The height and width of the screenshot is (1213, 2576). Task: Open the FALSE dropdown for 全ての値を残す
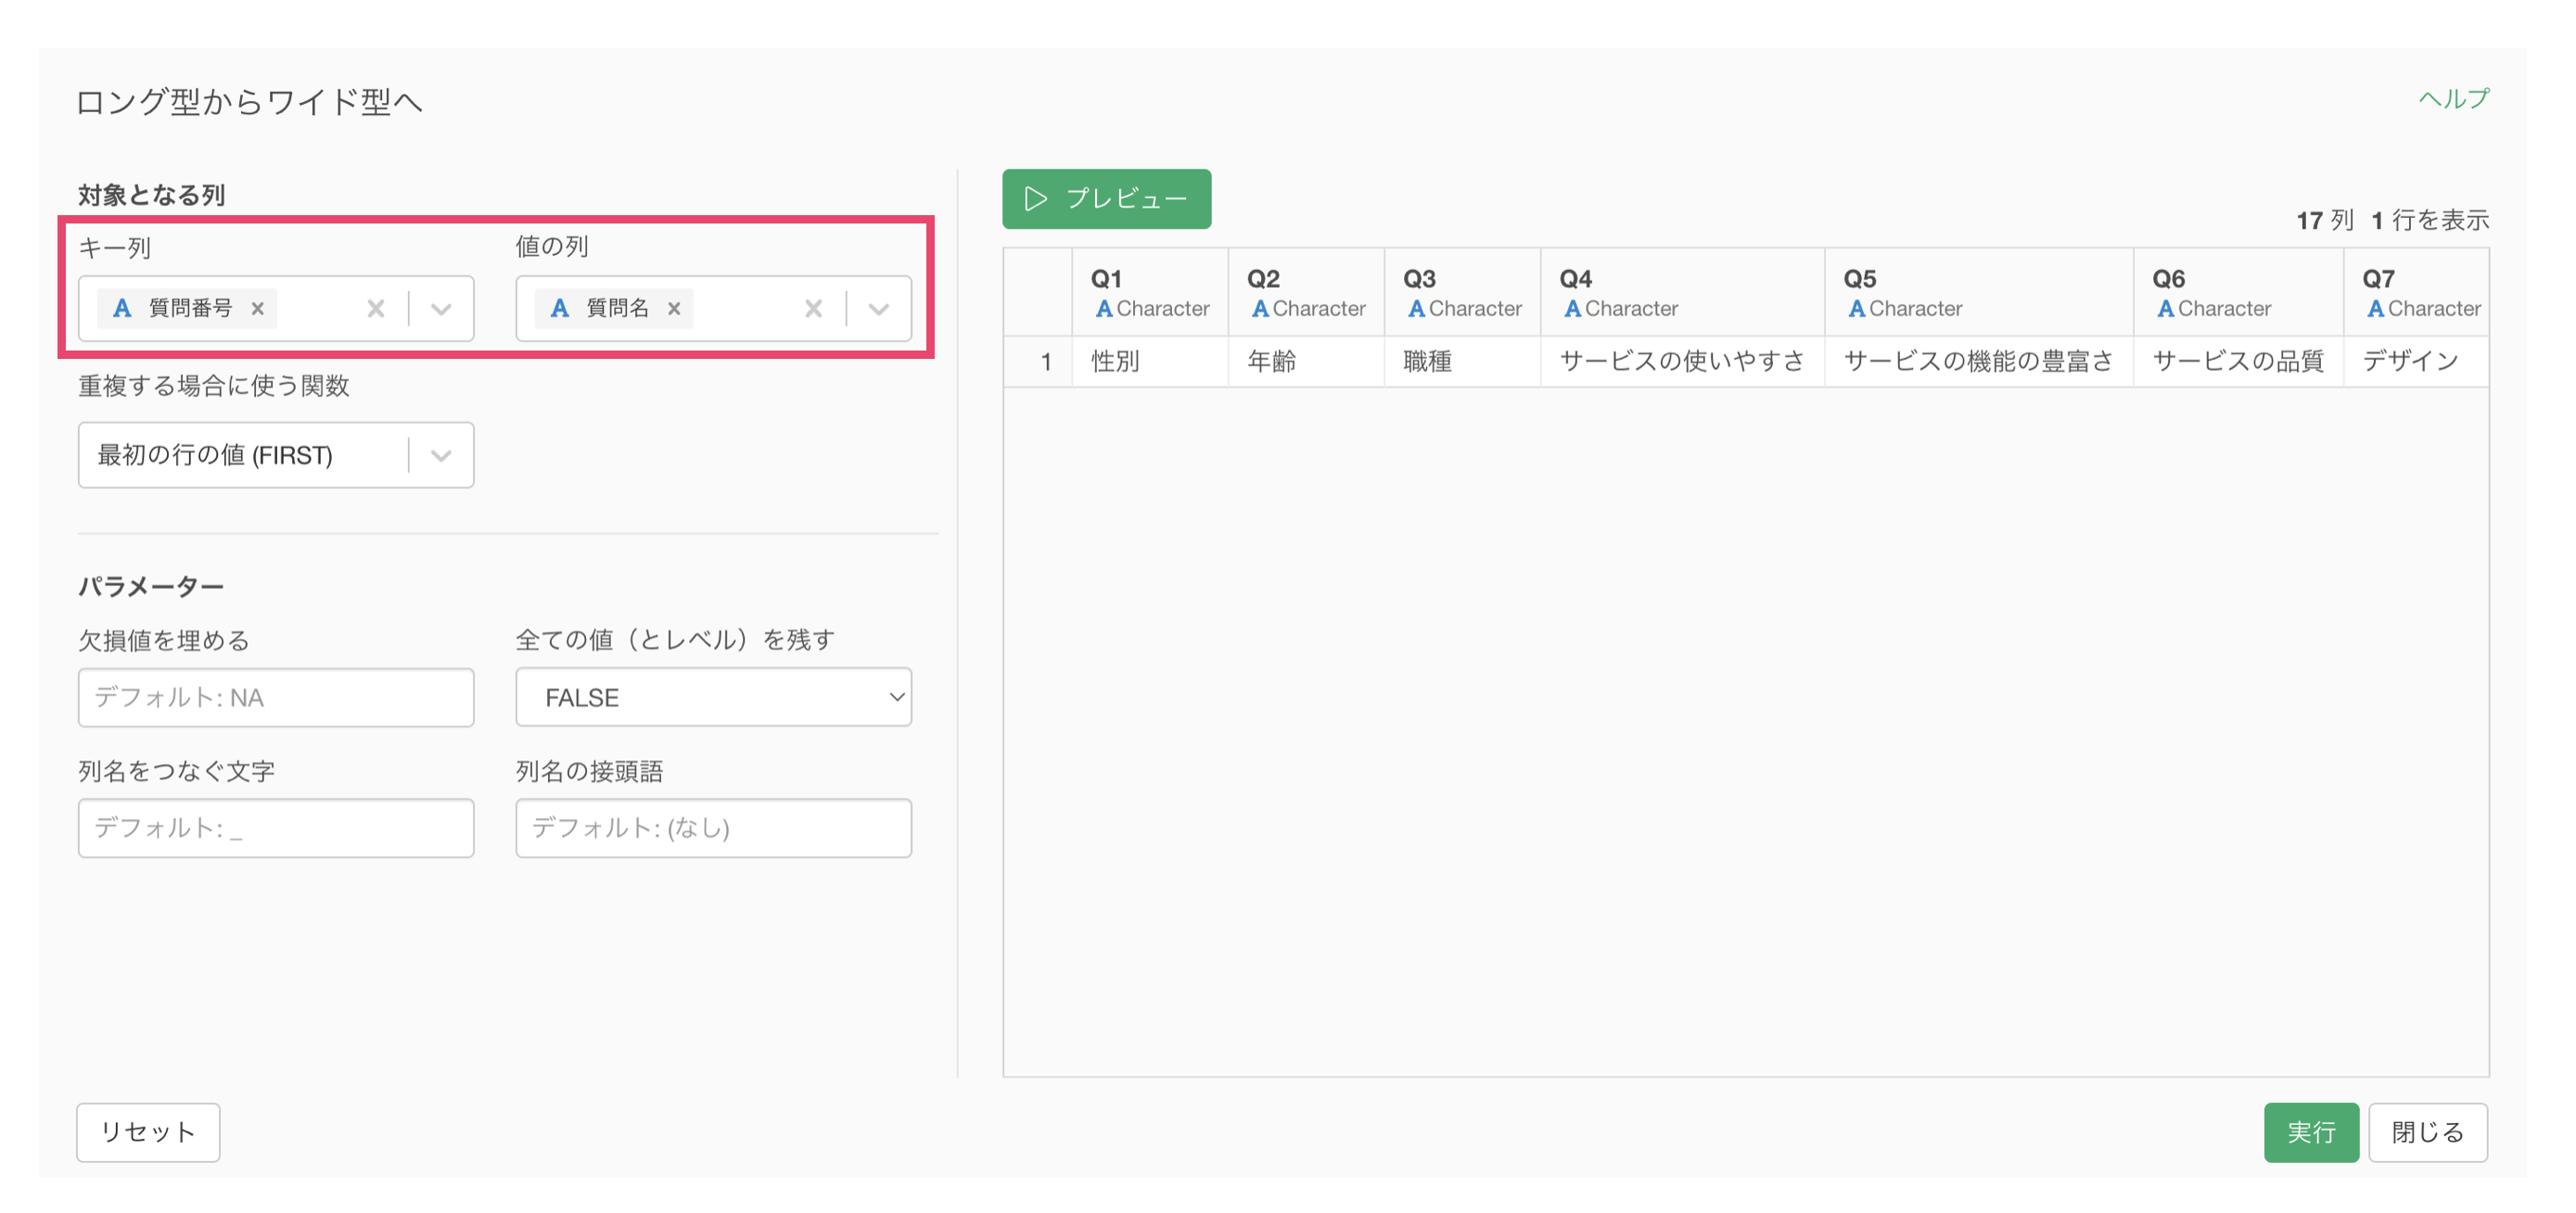pos(714,697)
